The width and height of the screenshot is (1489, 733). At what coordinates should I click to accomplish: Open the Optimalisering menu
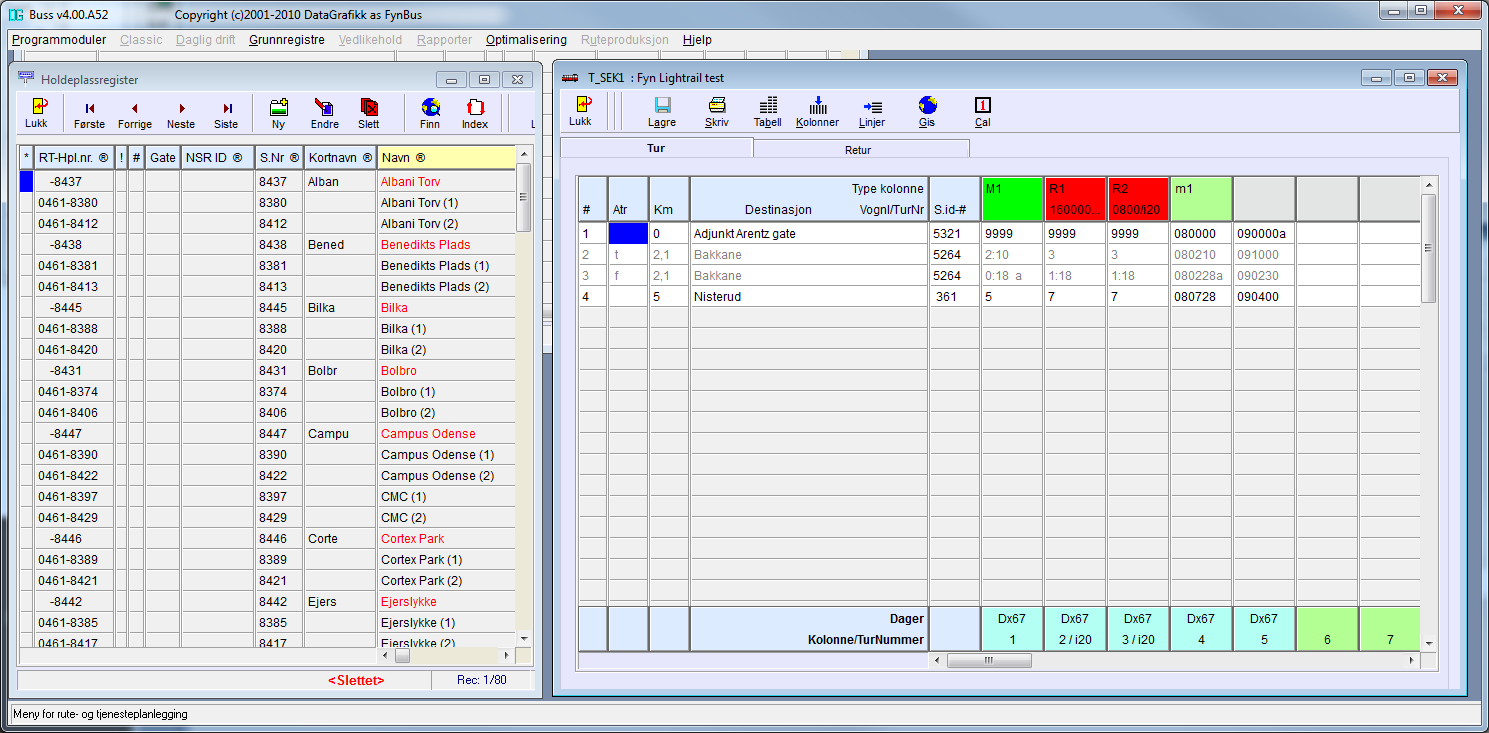[526, 40]
